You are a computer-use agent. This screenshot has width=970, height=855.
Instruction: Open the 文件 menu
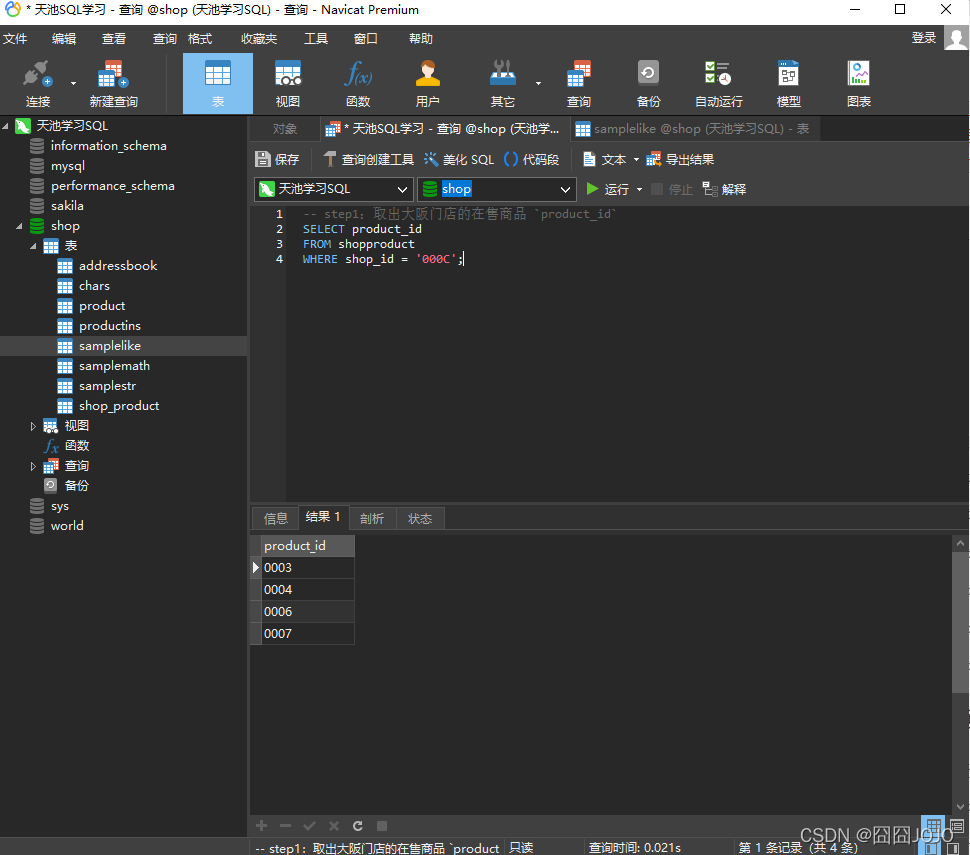click(x=15, y=39)
